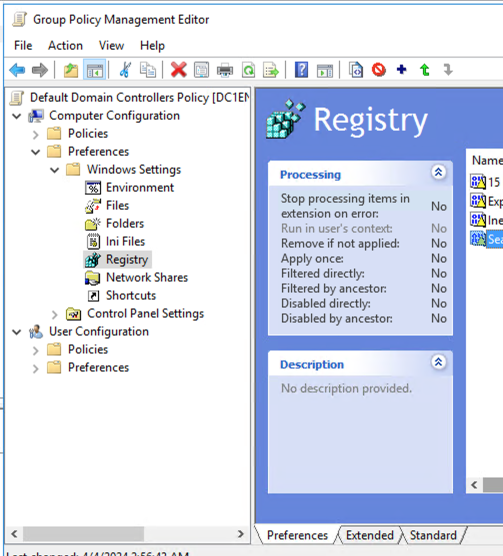The width and height of the screenshot is (503, 556).
Task: Click the red Disable item icon
Action: [379, 69]
